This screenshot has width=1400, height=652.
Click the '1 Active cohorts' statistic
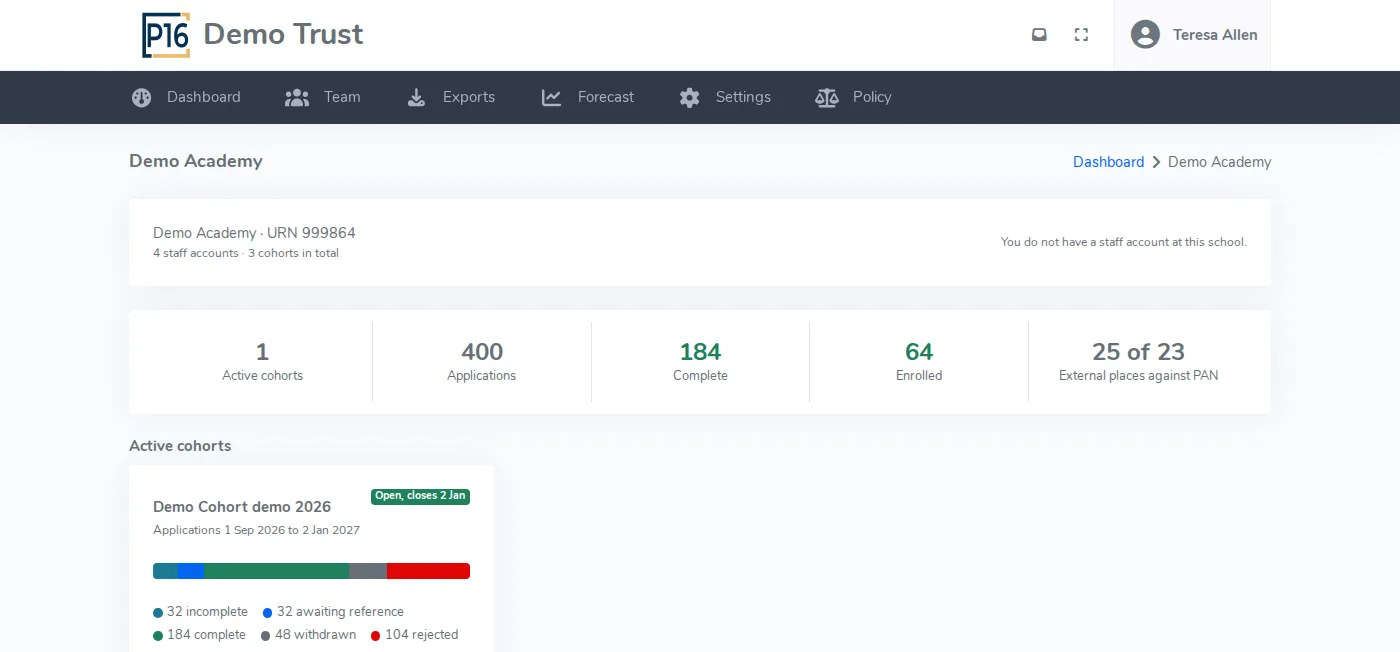pos(262,362)
